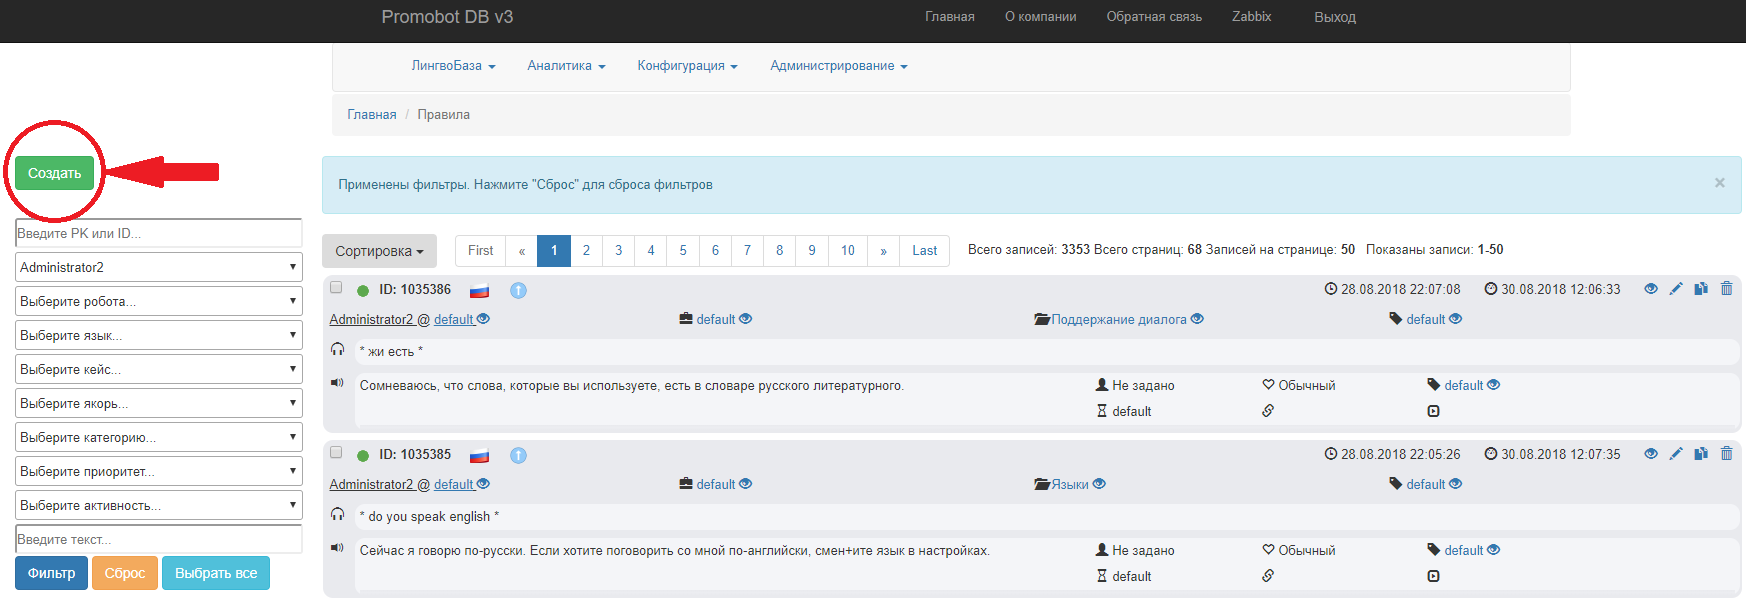Click the eye icon next to "Поддержание диалога"
The height and width of the screenshot is (604, 1746).
click(x=1197, y=319)
